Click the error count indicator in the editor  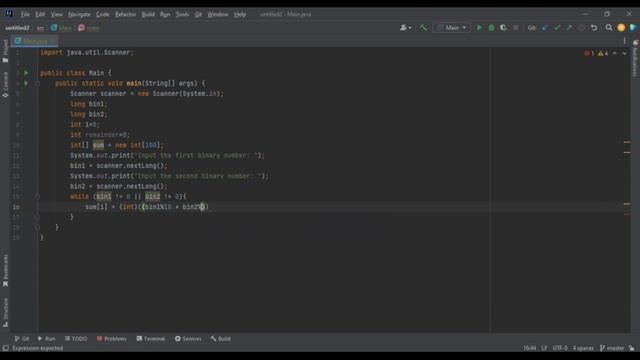point(589,53)
